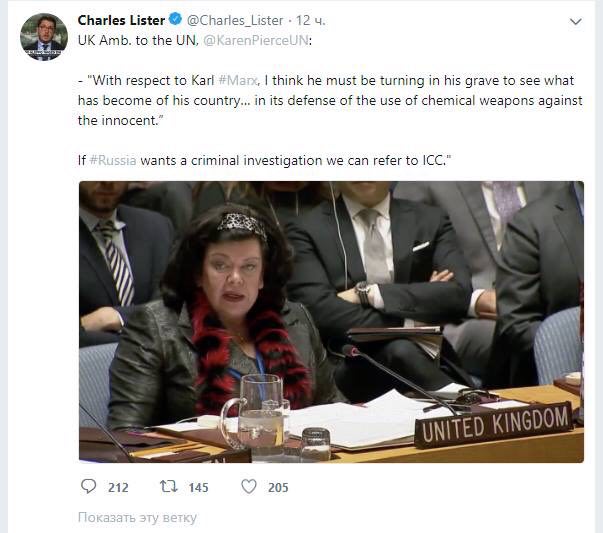Open Charles Lister's profile avatar
Image resolution: width=603 pixels, height=533 pixels.
pos(43,37)
